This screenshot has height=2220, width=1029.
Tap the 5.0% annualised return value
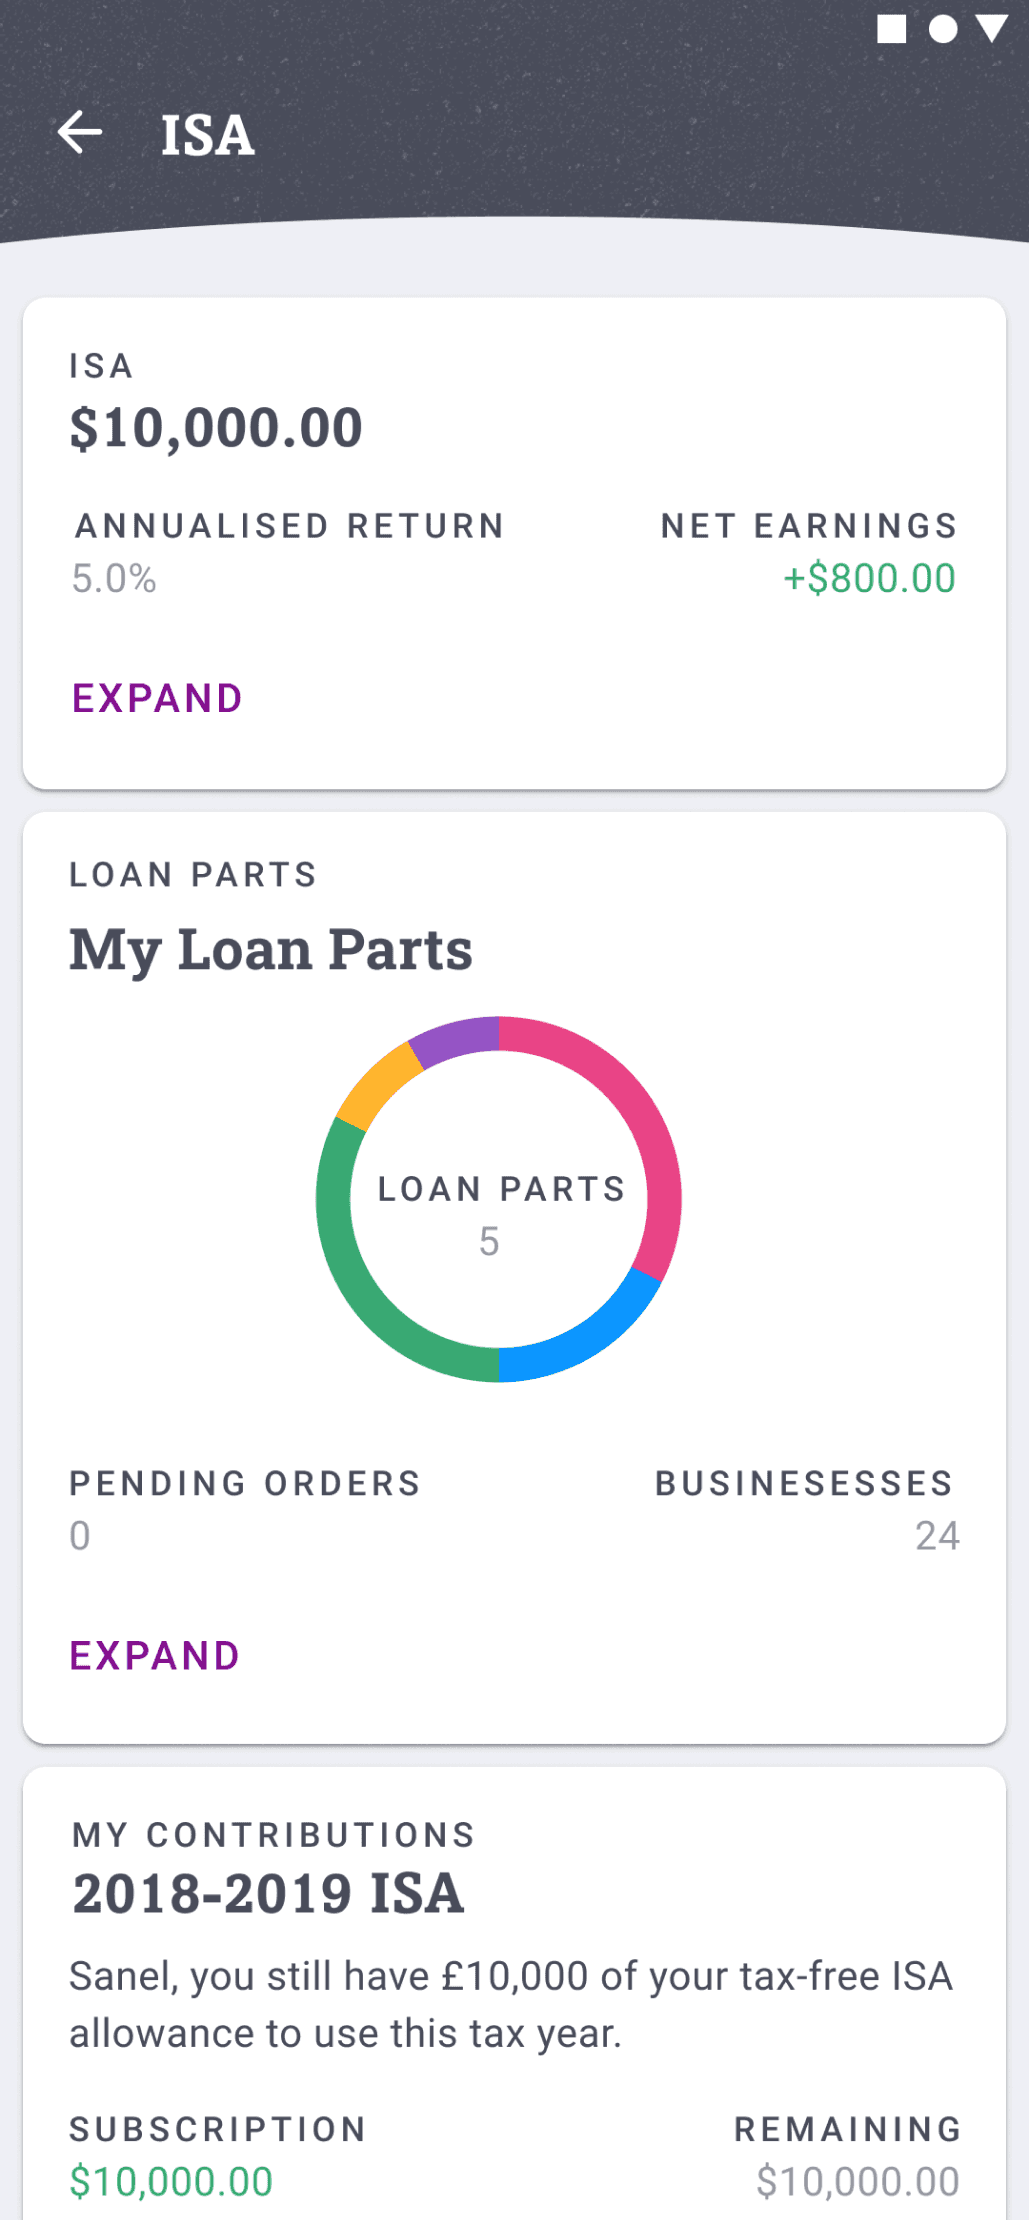coord(114,578)
